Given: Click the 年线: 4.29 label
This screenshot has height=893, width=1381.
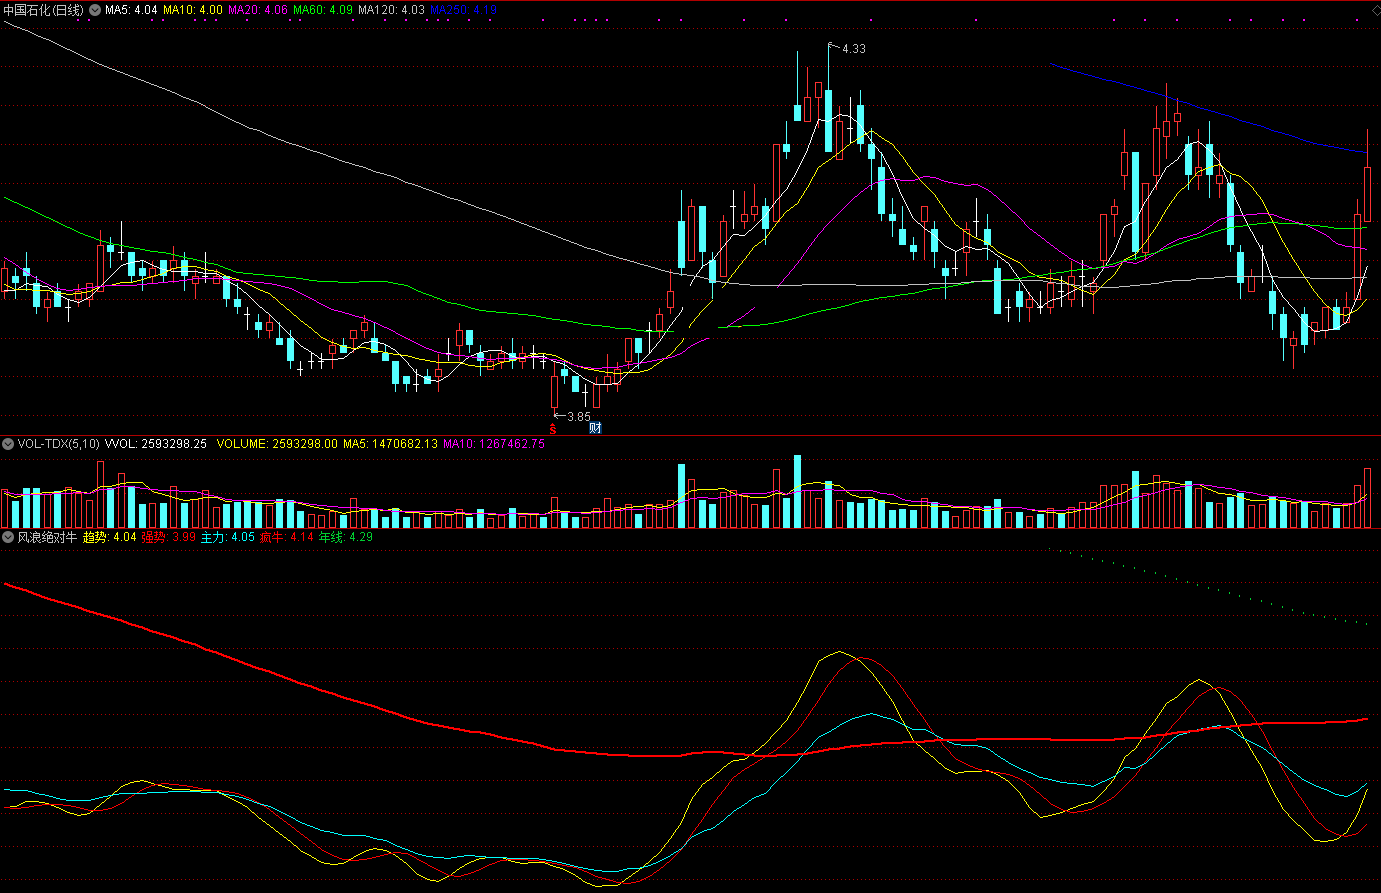Looking at the screenshot, I should 345,537.
